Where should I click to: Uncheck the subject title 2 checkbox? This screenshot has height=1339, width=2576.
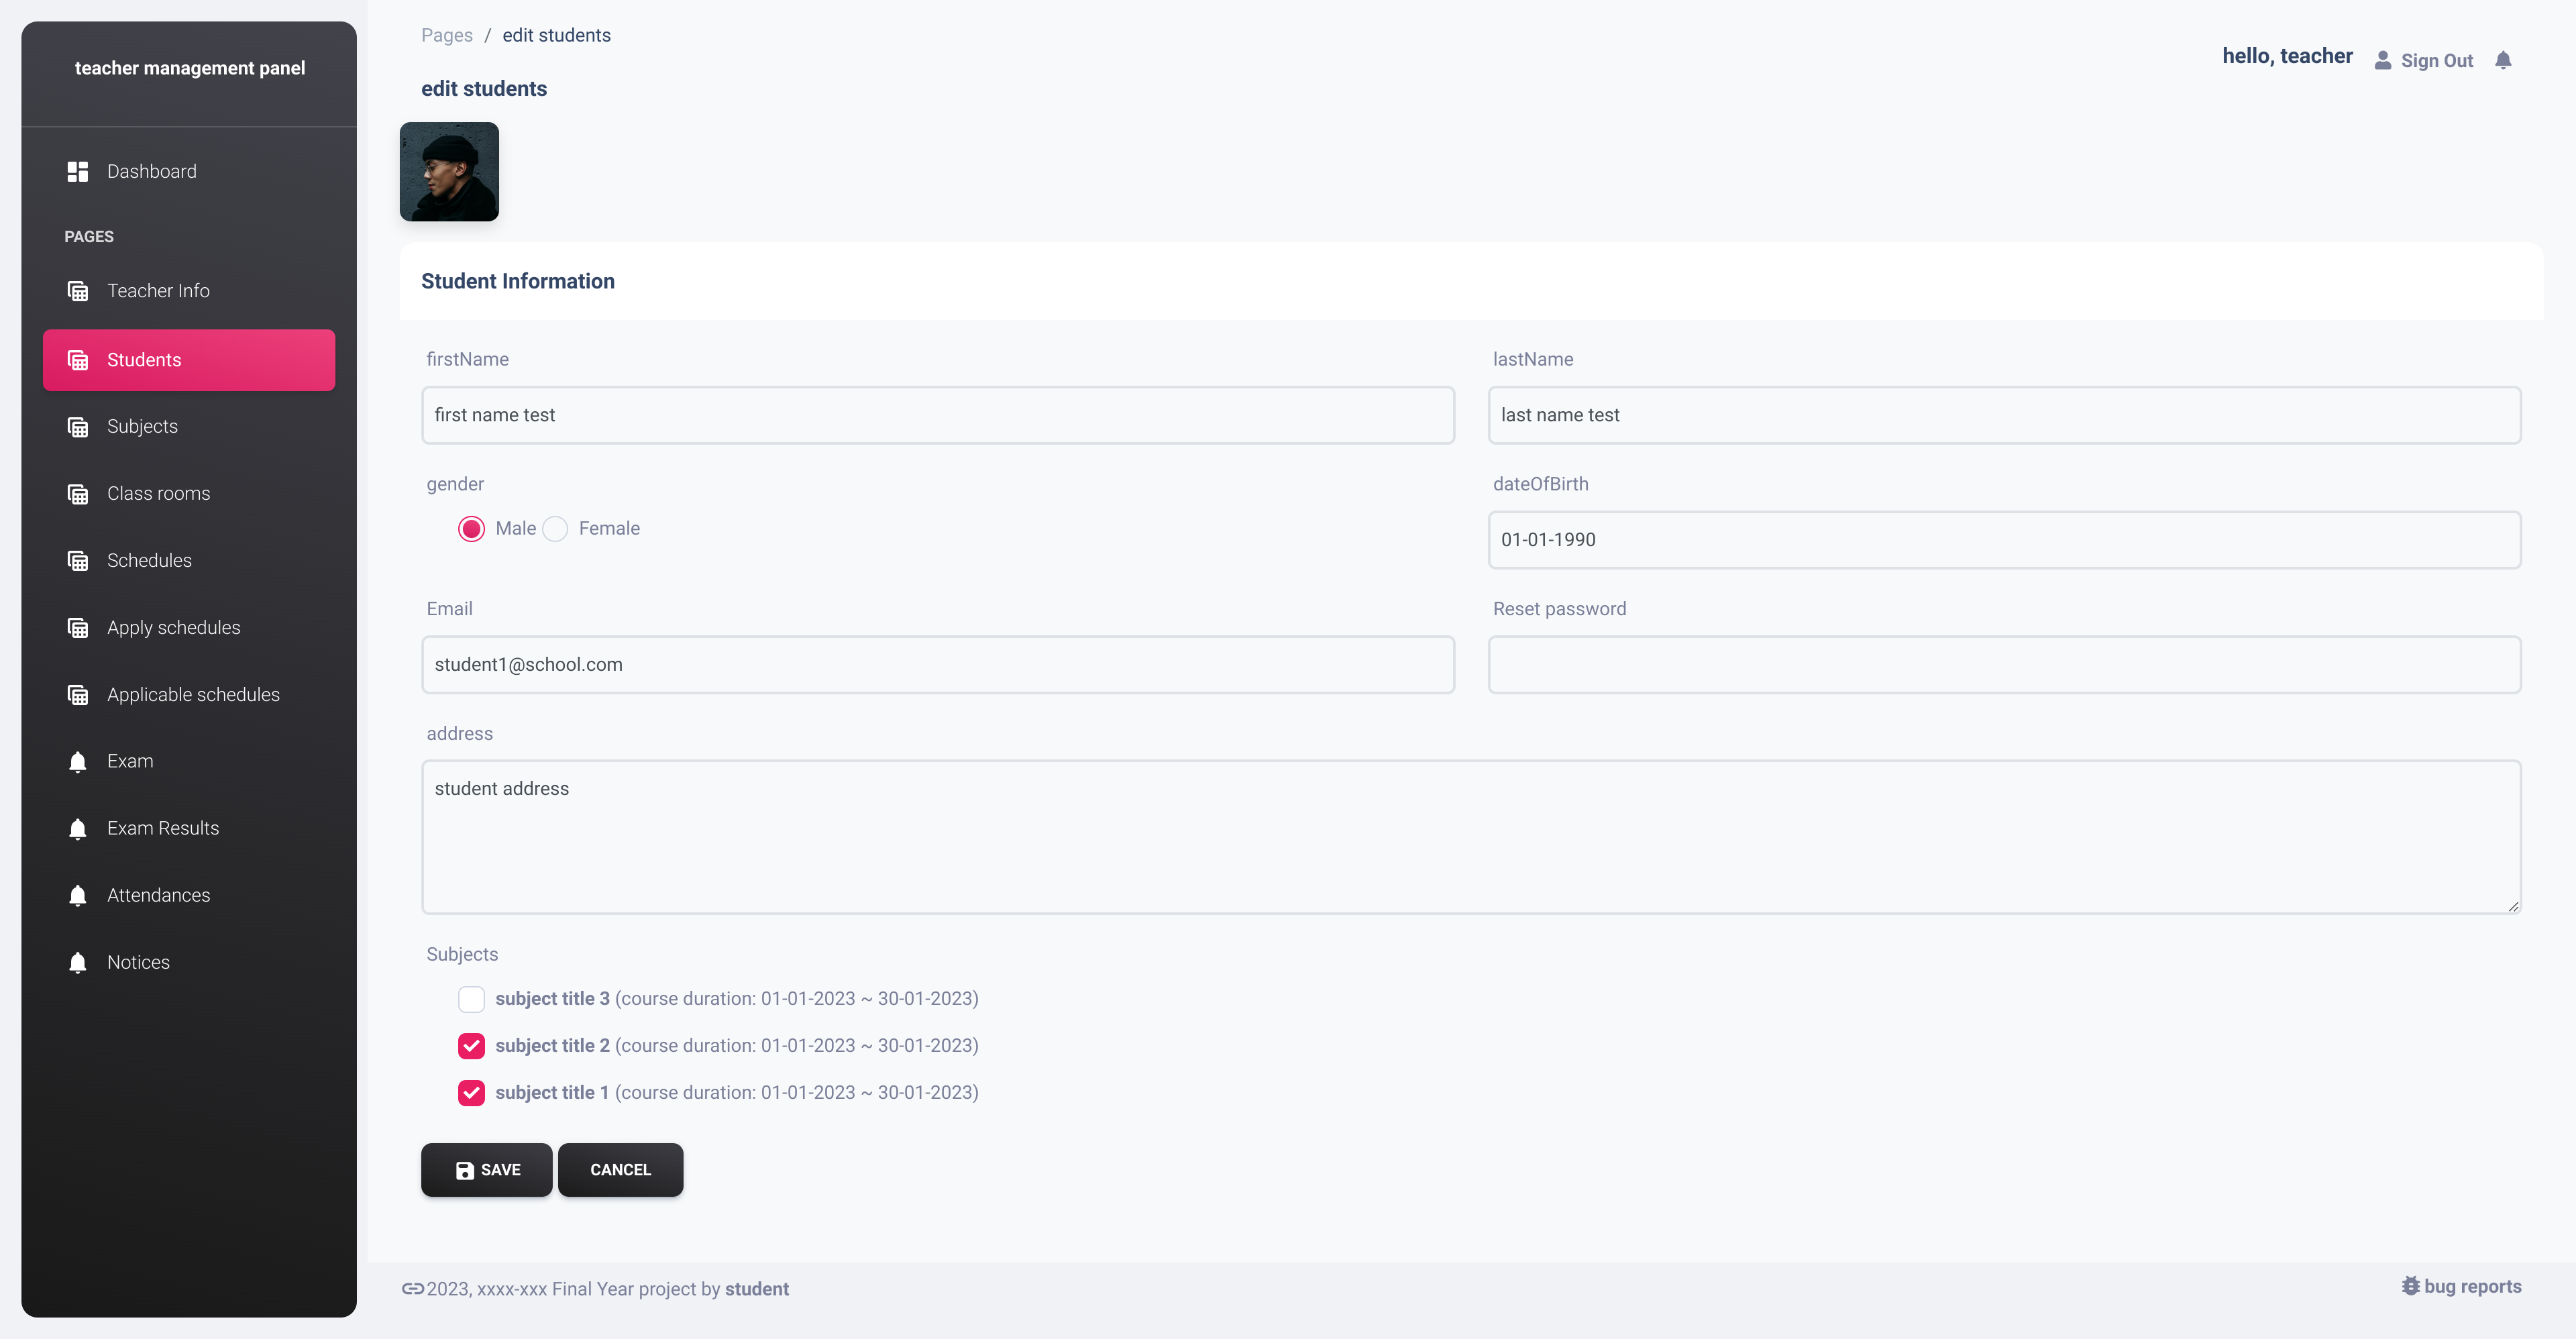coord(471,1046)
